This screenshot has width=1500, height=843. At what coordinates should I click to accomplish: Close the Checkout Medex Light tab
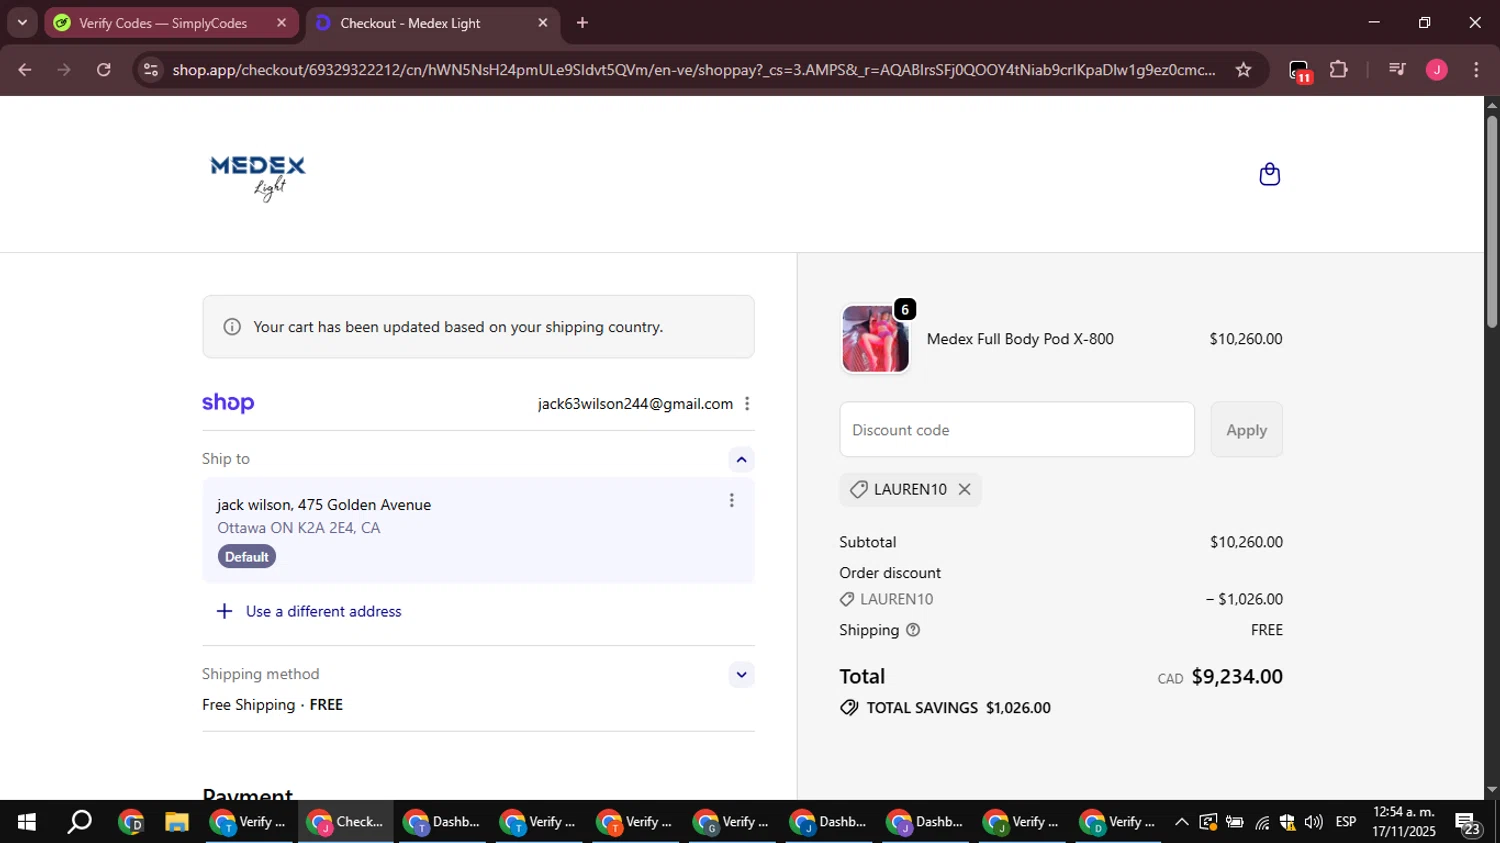pos(543,22)
